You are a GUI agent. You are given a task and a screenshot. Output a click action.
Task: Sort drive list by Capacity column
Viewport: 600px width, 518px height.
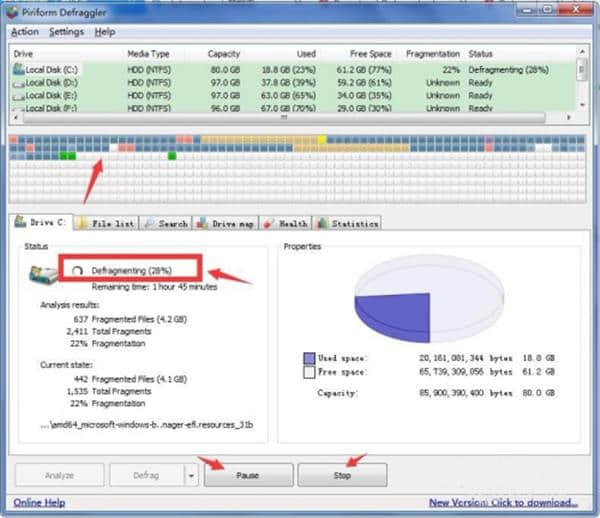tap(223, 53)
